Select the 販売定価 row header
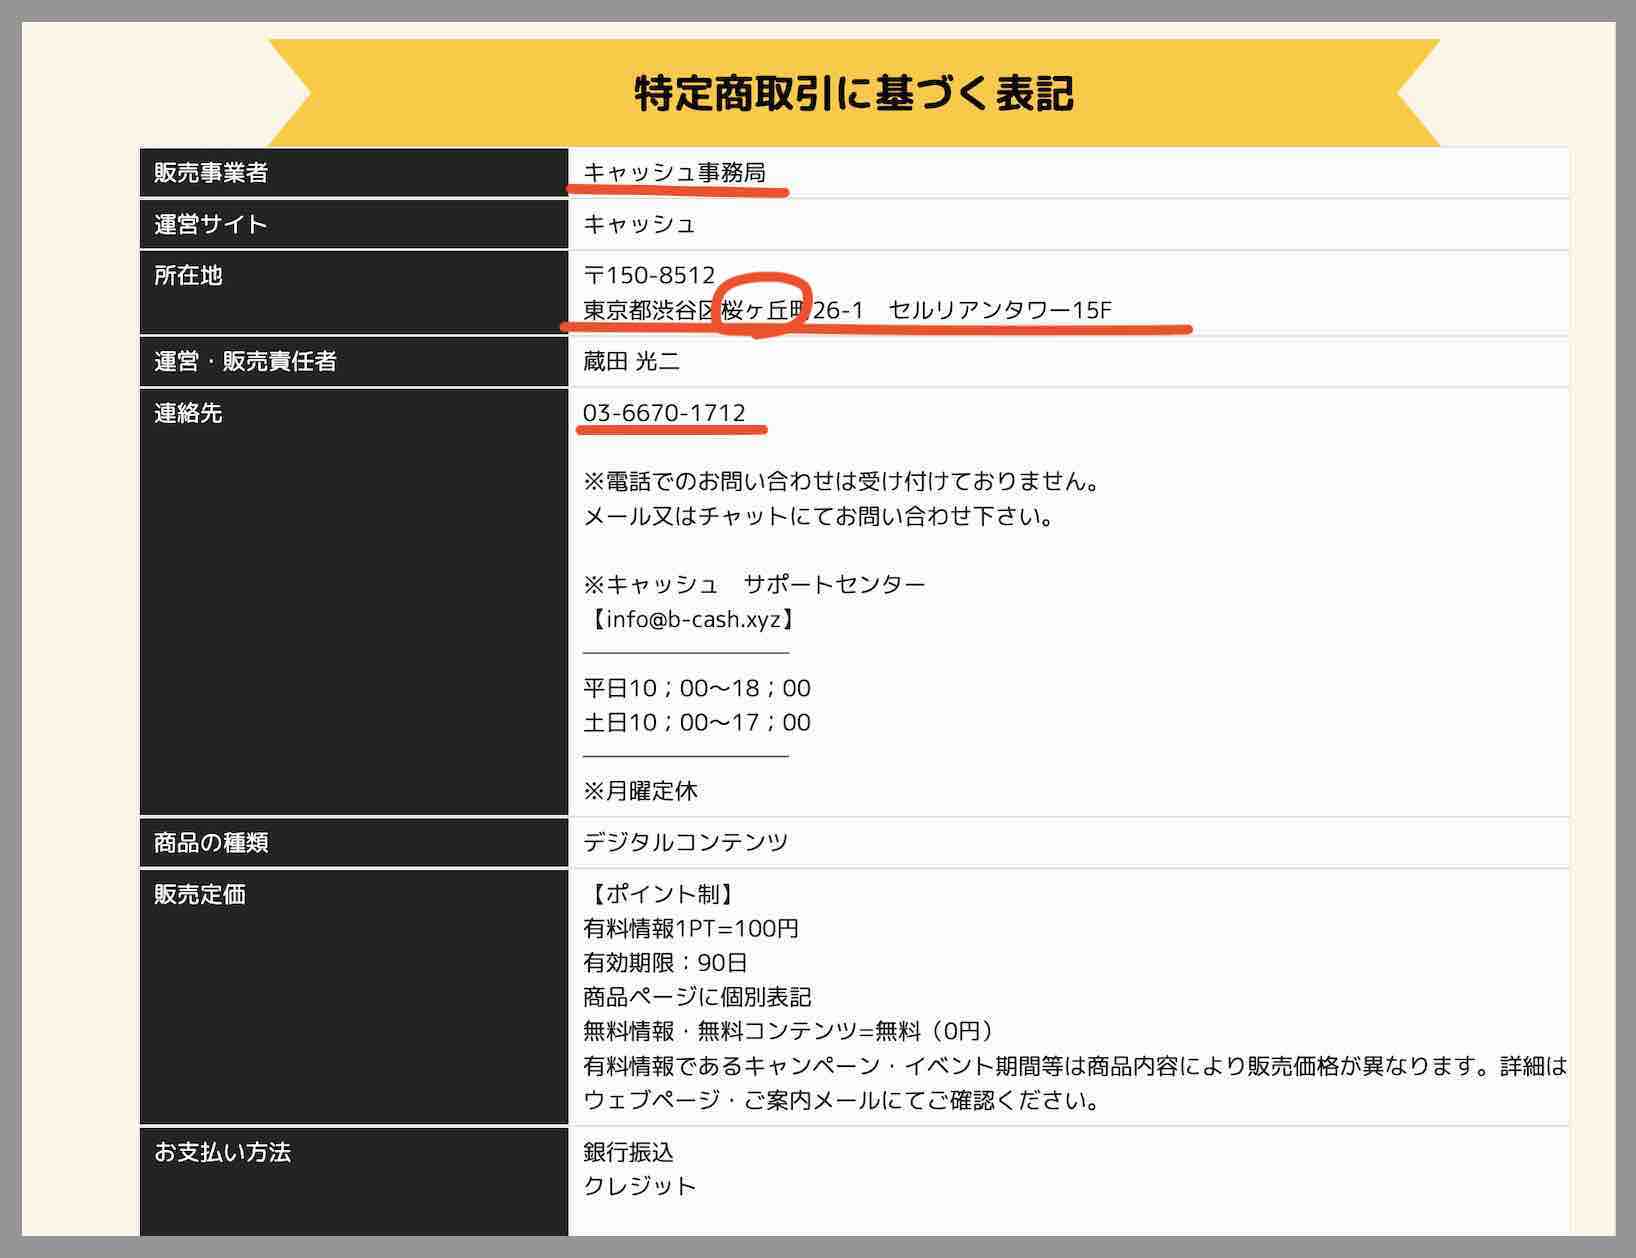Screen dimensions: 1636x1258 pyautogui.click(x=200, y=895)
